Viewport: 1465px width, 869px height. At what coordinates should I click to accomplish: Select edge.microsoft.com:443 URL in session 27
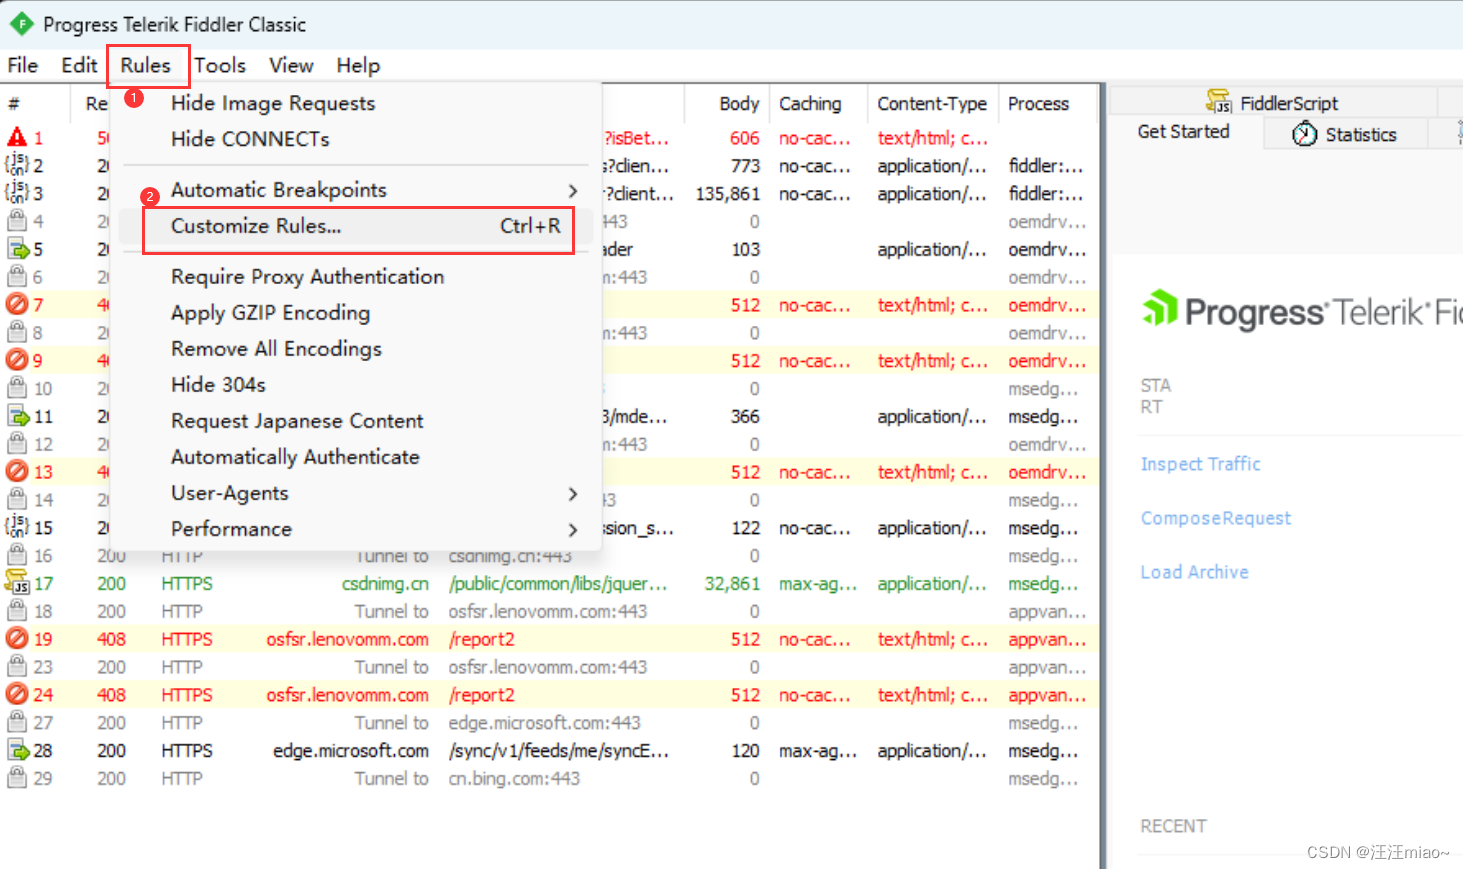[x=544, y=722]
